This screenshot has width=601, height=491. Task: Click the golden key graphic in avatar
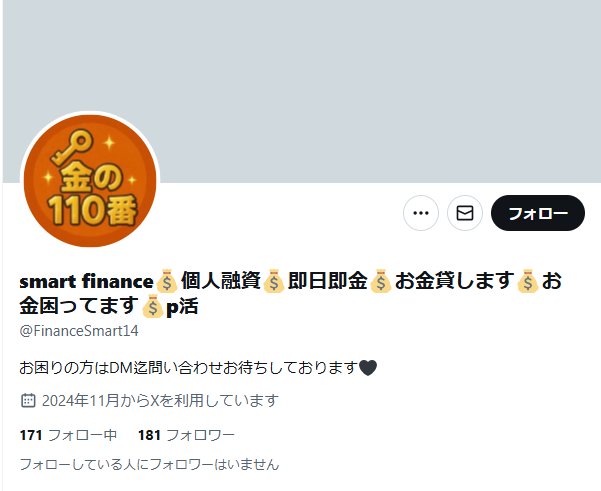click(72, 147)
